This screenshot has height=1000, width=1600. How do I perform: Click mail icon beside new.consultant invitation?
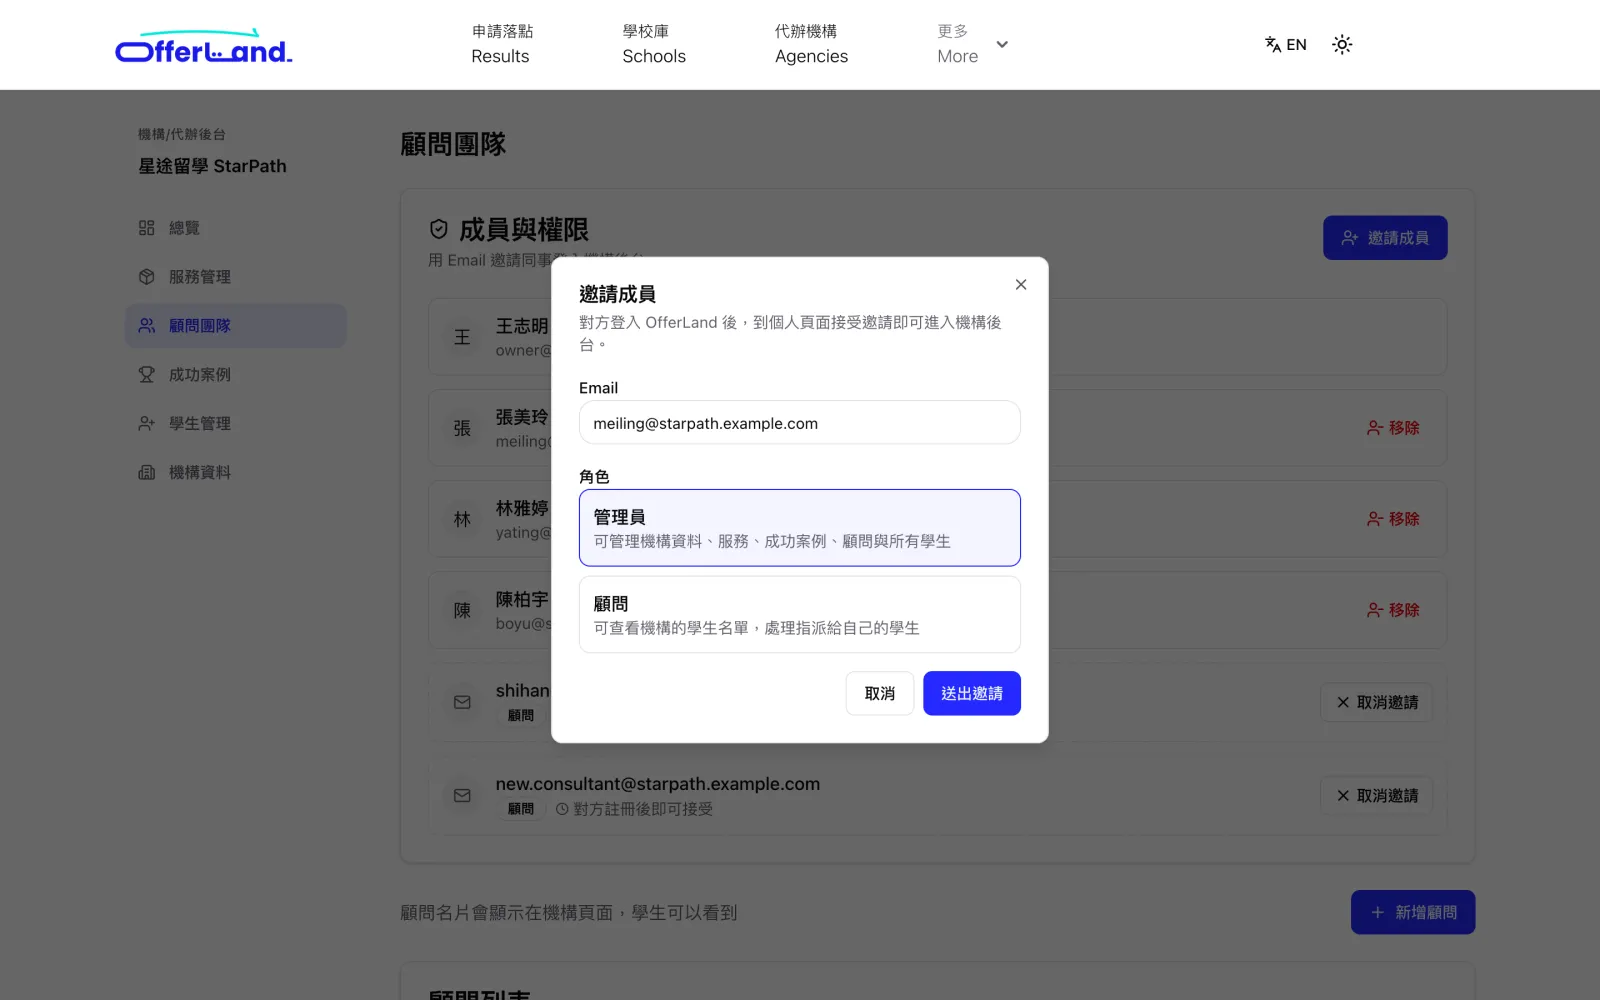(462, 796)
